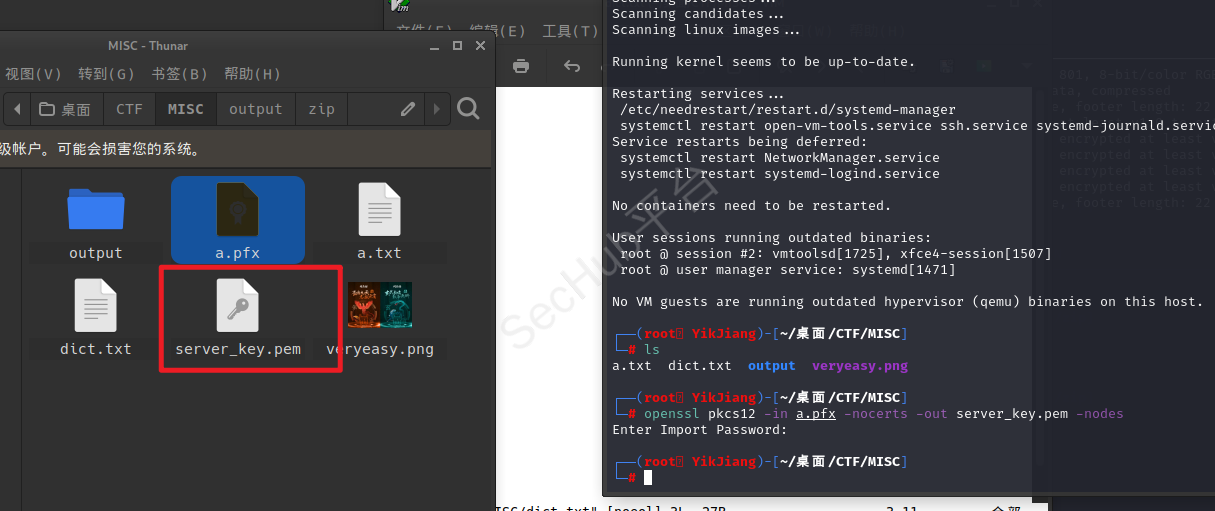Open the 视图(V) menu
The image size is (1215, 511).
click(x=33, y=74)
